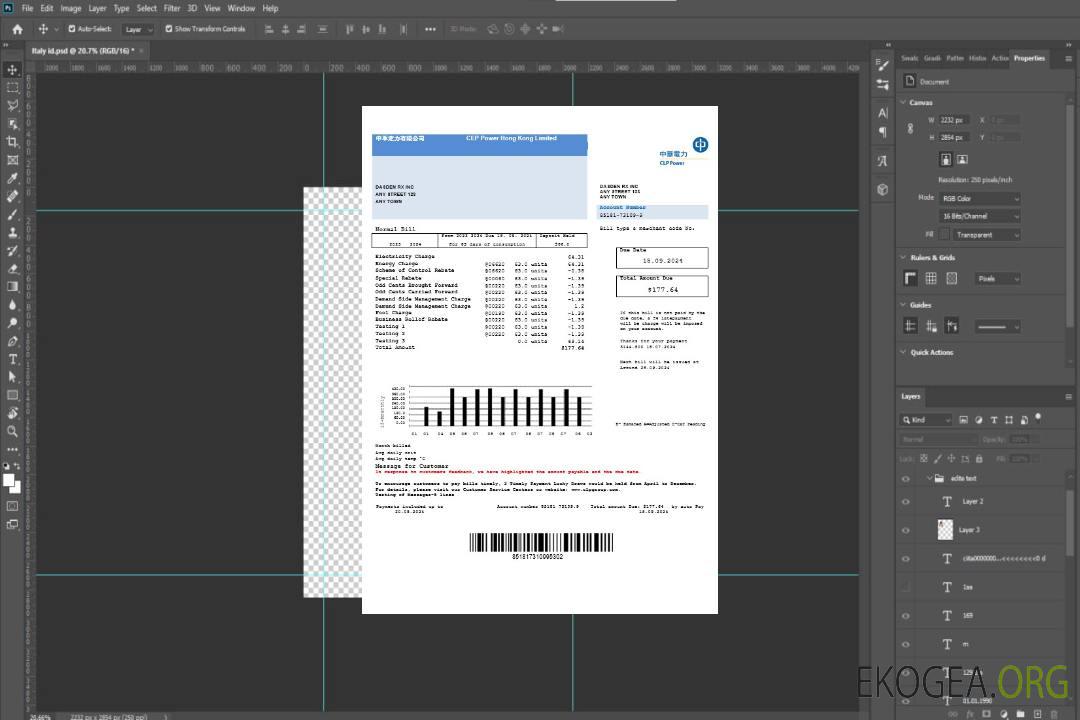Select the Rectangular Marquee tool
This screenshot has width=1080, height=720.
click(x=12, y=88)
